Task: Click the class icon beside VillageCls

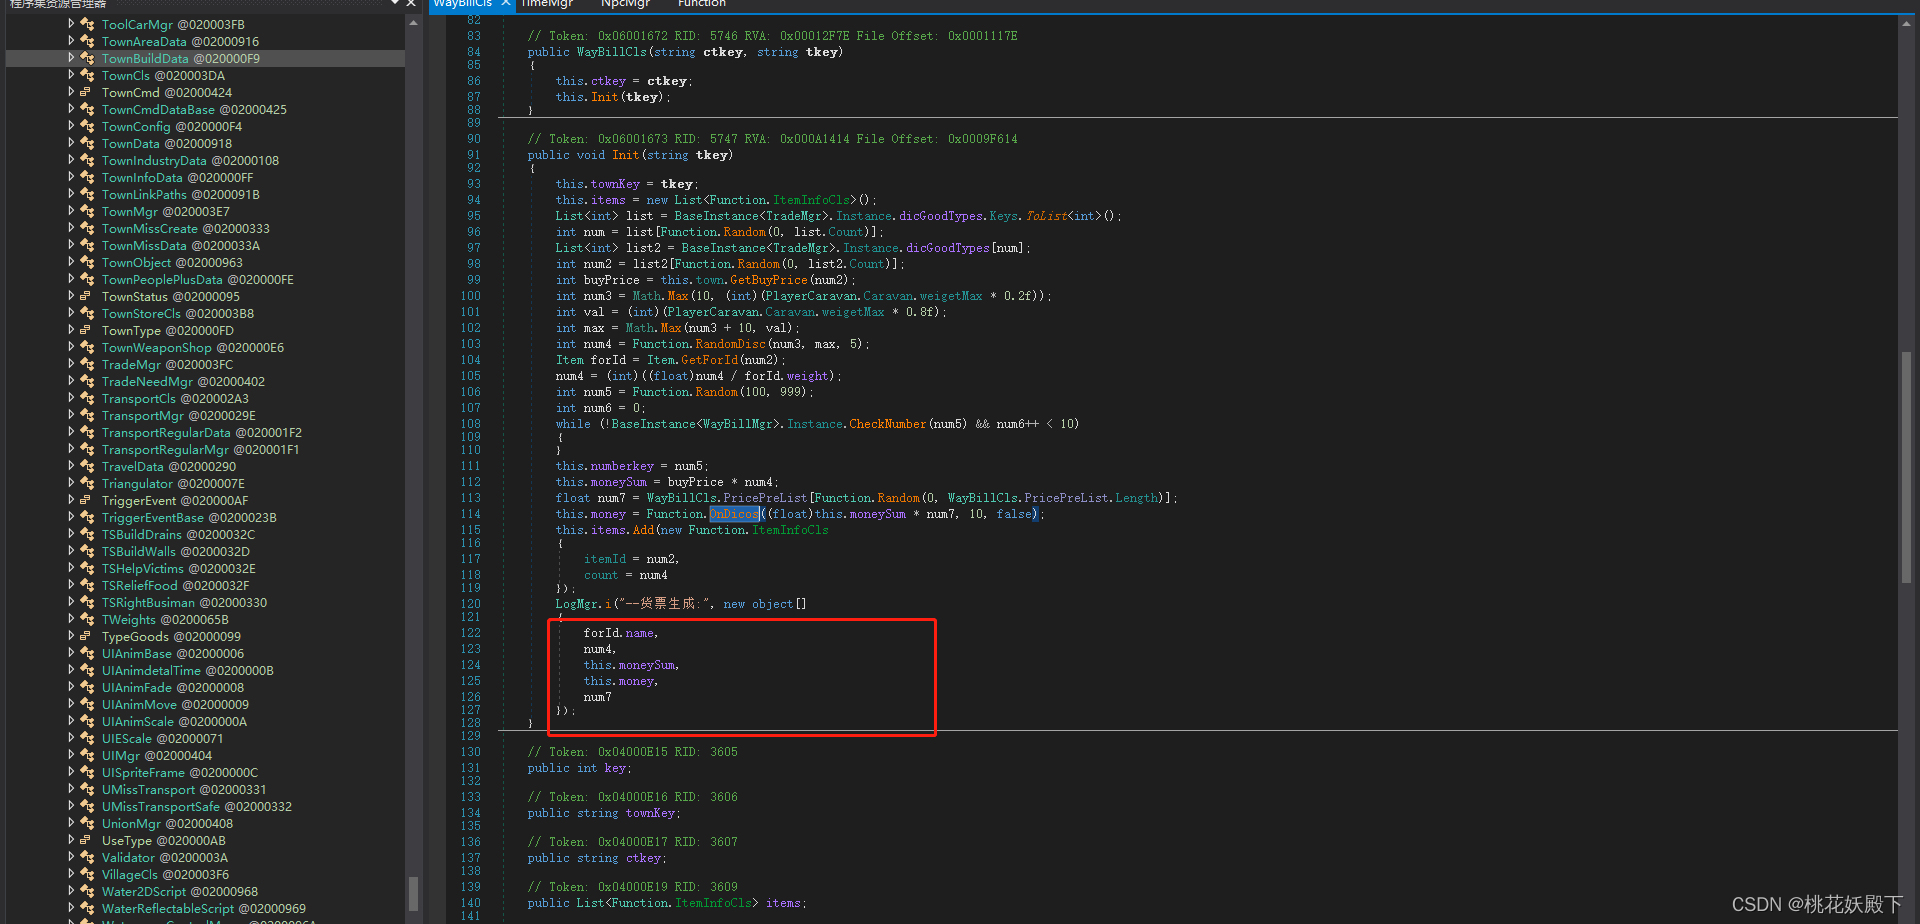Action: point(87,874)
